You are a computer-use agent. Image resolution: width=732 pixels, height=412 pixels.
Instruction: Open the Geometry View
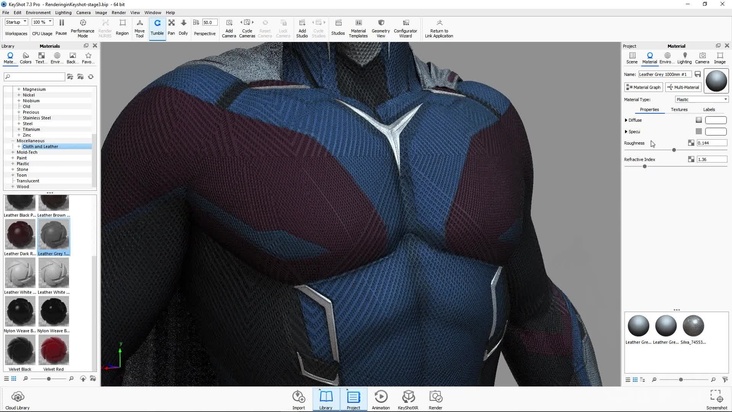click(380, 28)
